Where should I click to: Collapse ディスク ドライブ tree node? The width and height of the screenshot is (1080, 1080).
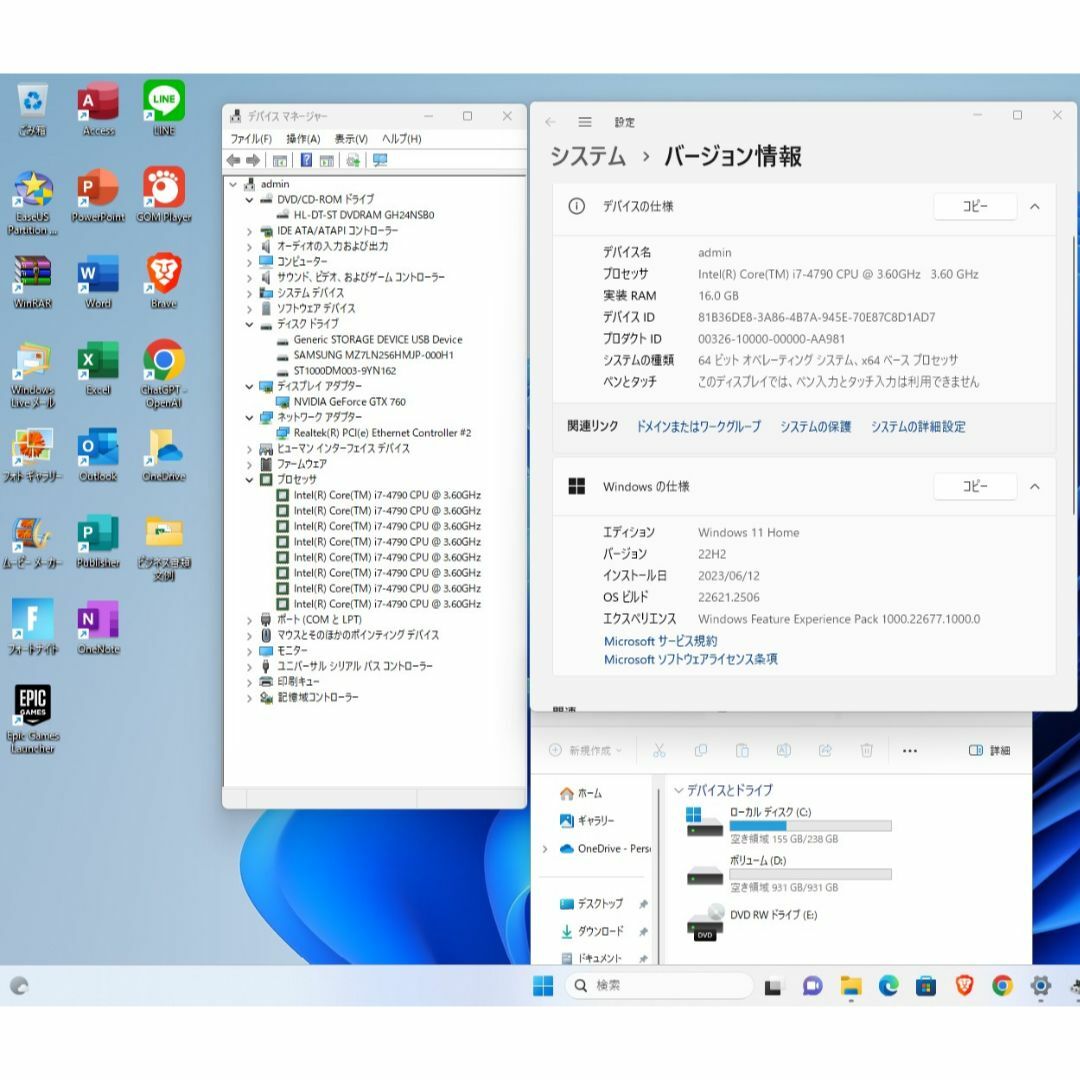[249, 324]
